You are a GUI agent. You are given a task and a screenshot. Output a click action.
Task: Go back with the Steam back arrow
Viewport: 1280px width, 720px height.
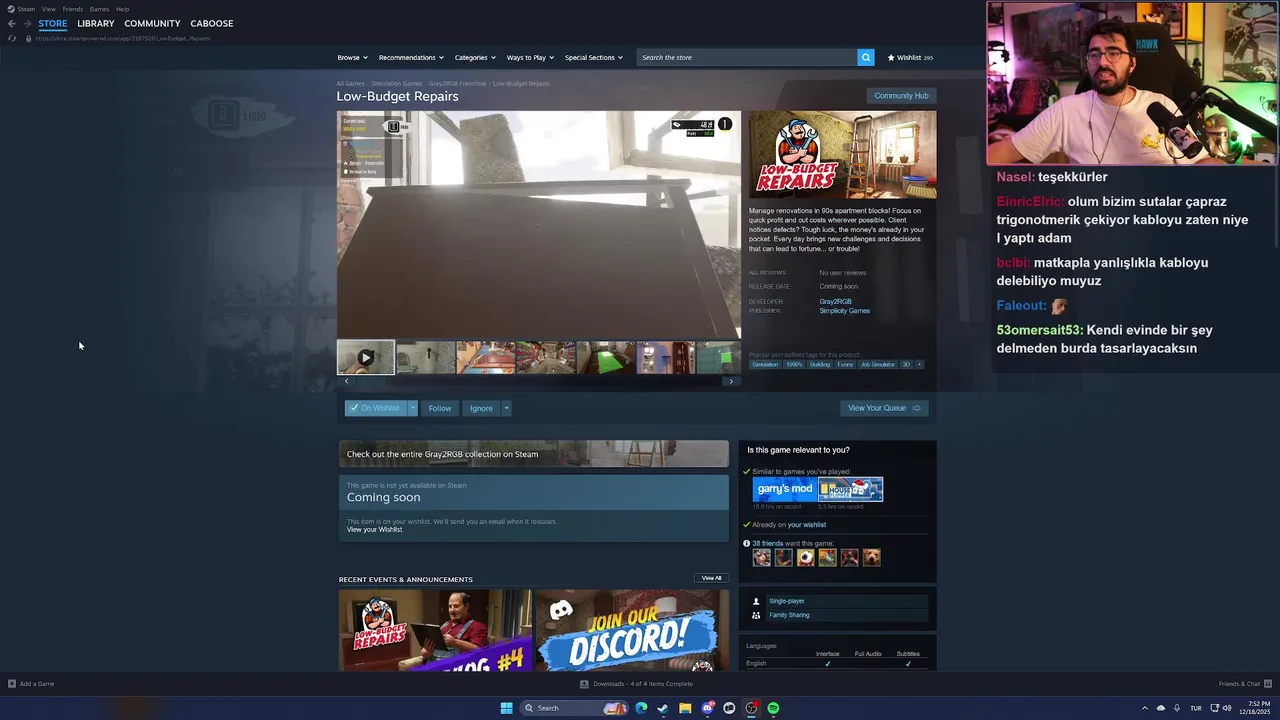tap(11, 23)
